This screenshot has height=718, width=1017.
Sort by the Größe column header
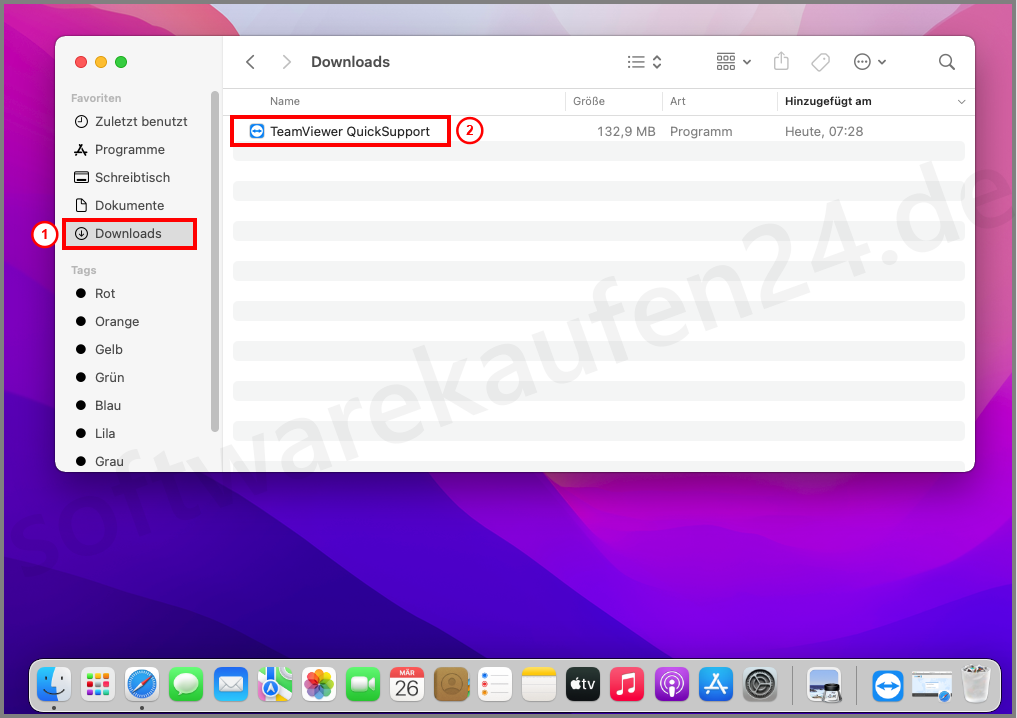(589, 101)
